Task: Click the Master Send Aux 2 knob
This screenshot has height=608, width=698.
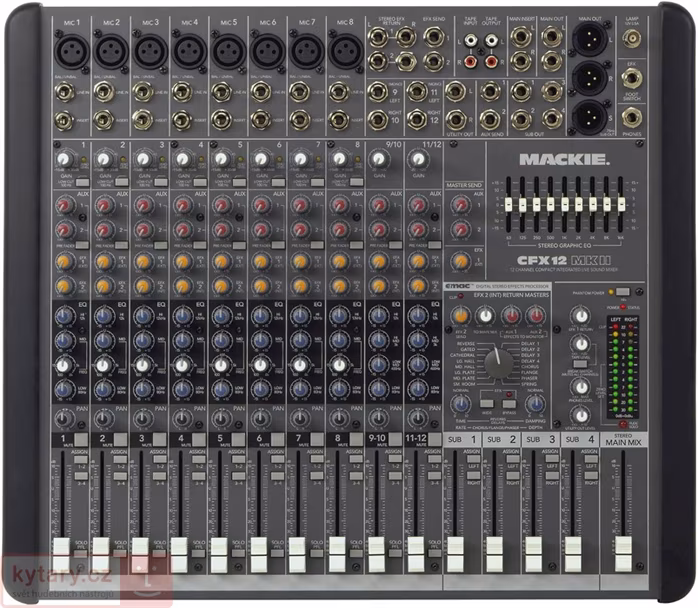Action: [x=461, y=230]
